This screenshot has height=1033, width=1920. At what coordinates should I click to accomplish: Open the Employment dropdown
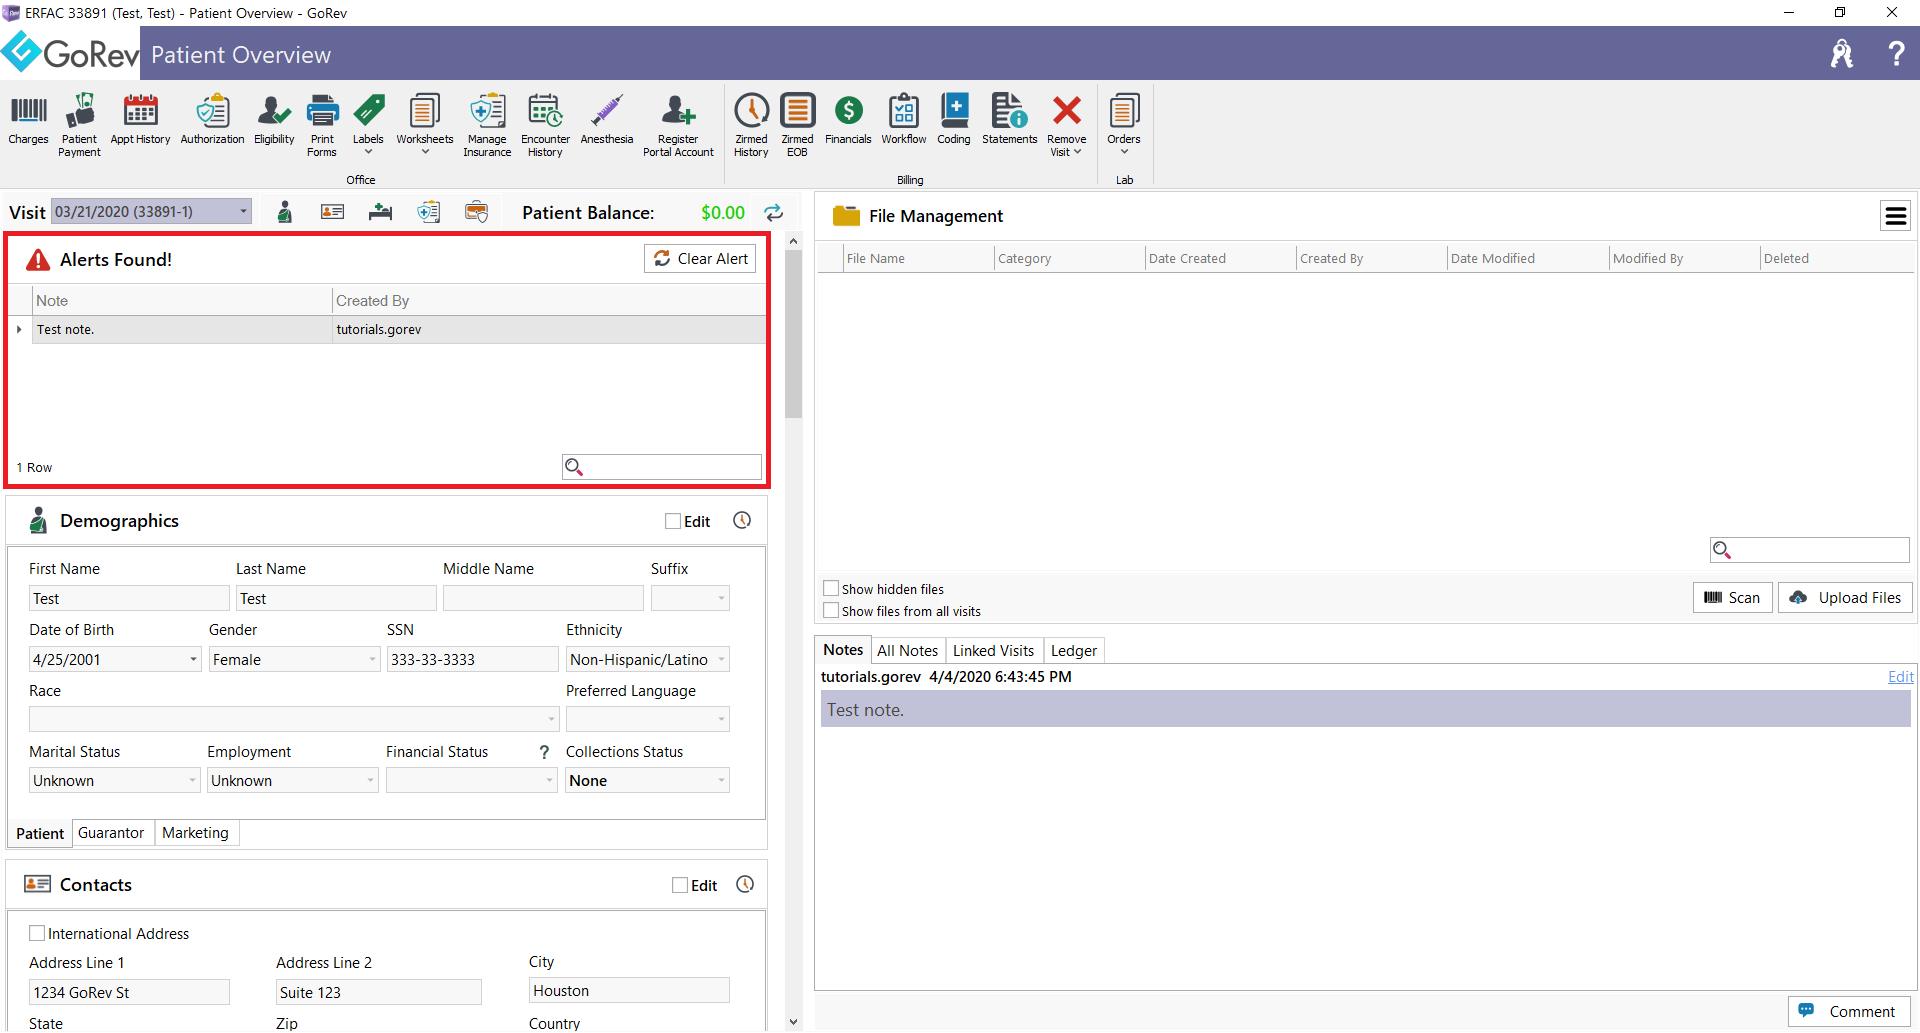370,781
